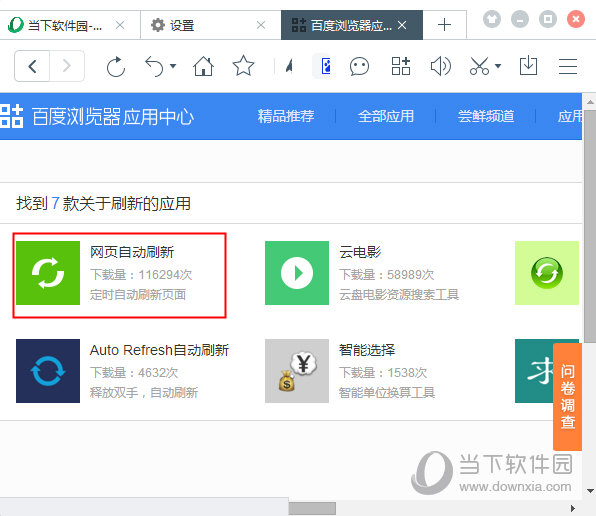Viewport: 596px width, 516px height.
Task: Click the 找到 7 款关于刷新的应用 heading
Action: [x=103, y=203]
